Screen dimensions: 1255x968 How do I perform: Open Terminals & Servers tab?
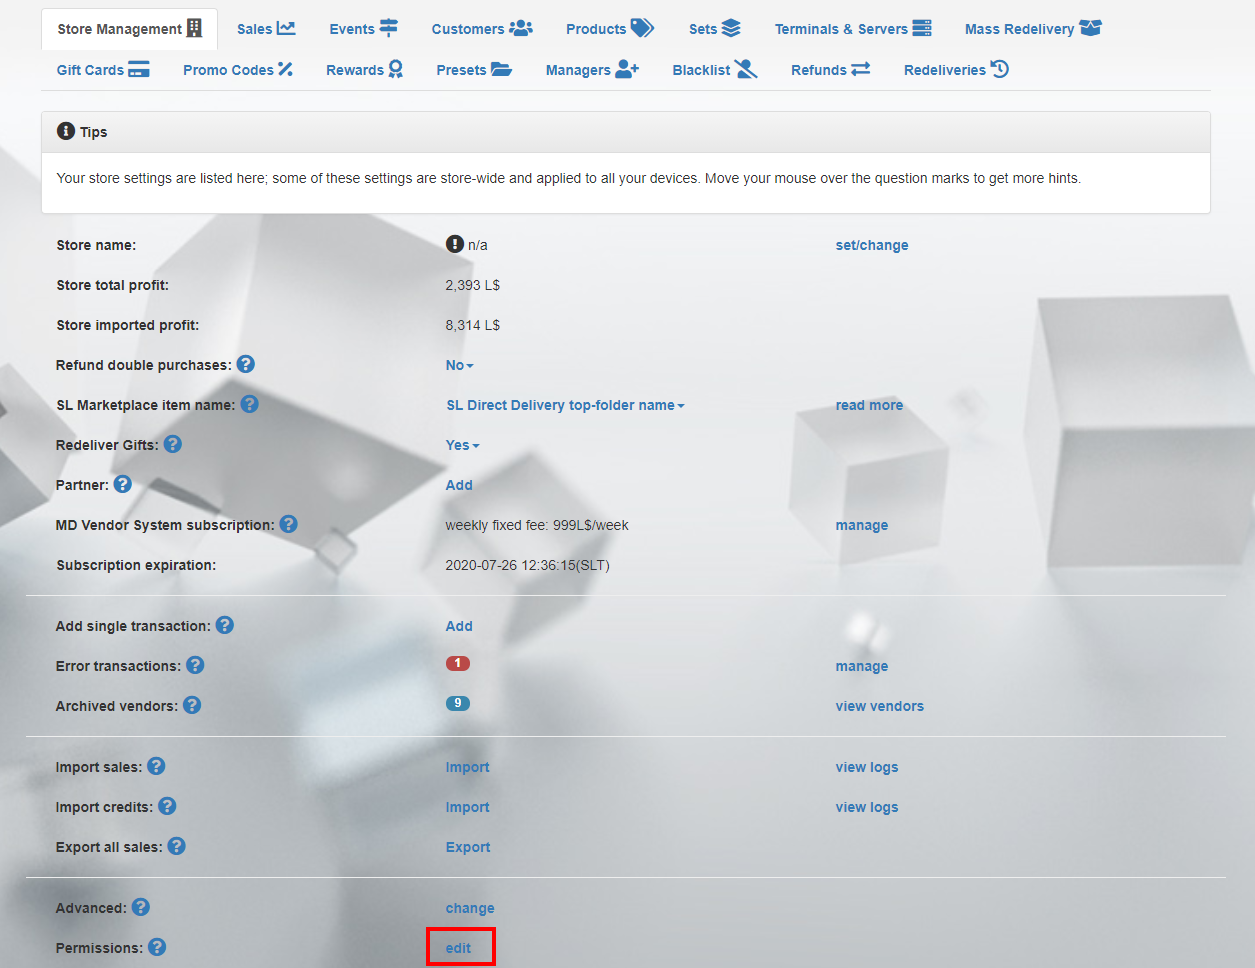pyautogui.click(x=853, y=29)
